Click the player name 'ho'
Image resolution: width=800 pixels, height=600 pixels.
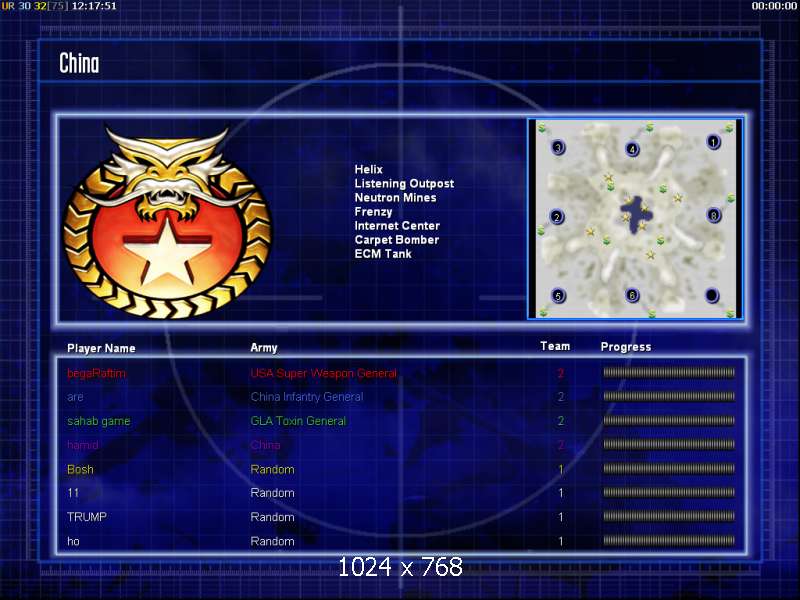73,541
